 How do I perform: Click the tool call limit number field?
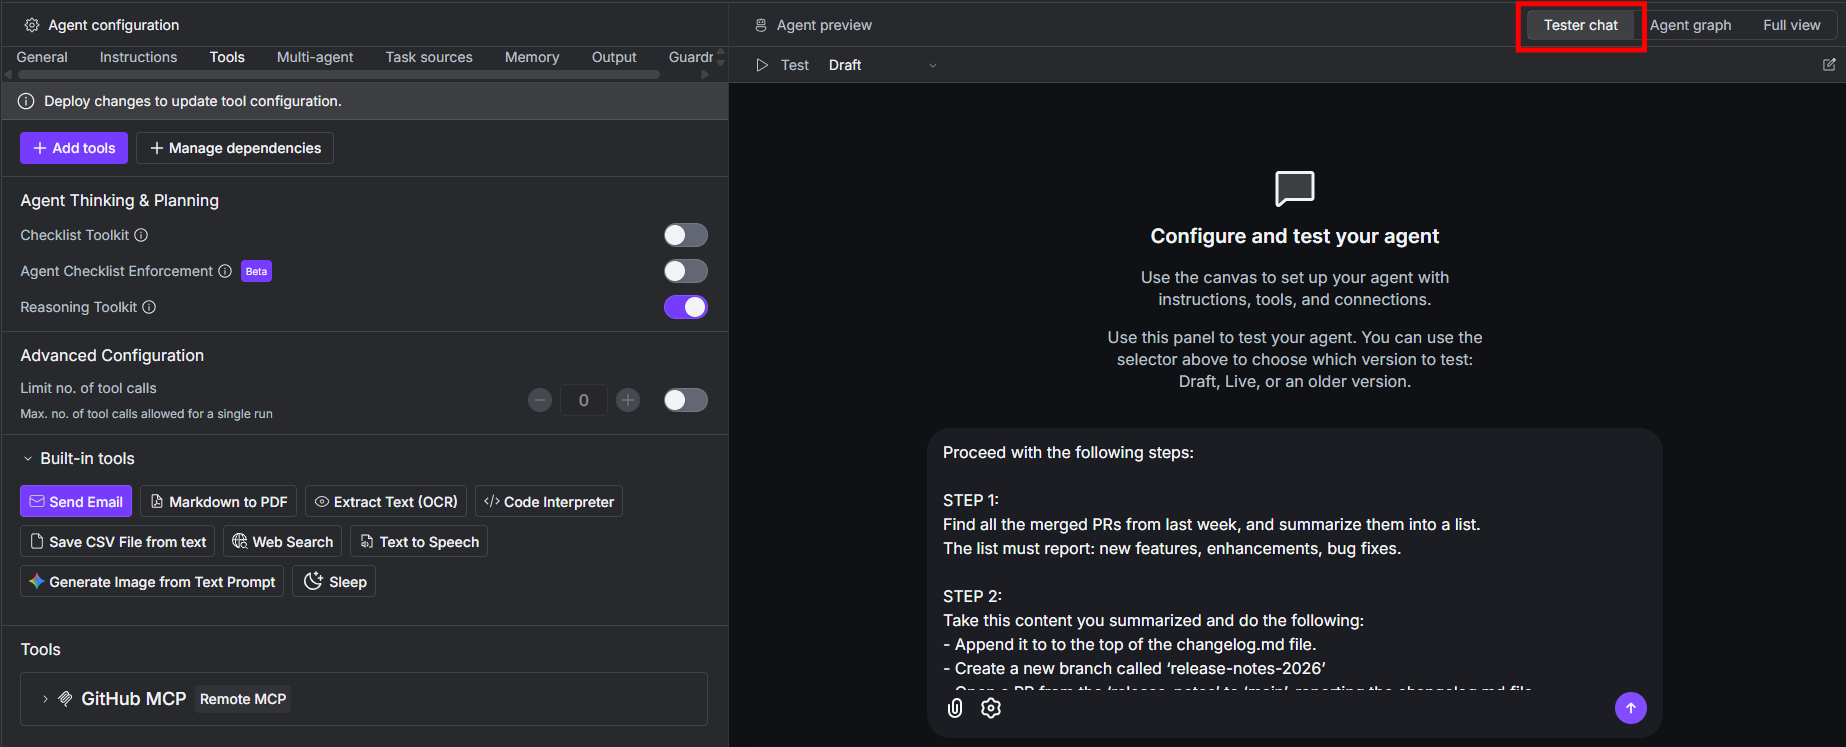[584, 400]
